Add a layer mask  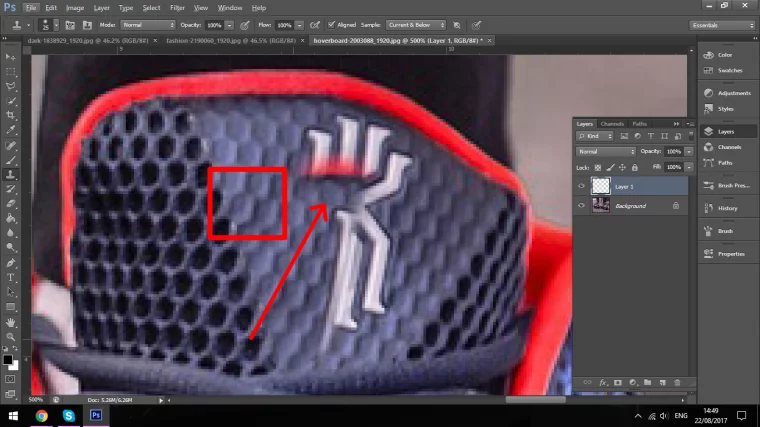click(618, 382)
